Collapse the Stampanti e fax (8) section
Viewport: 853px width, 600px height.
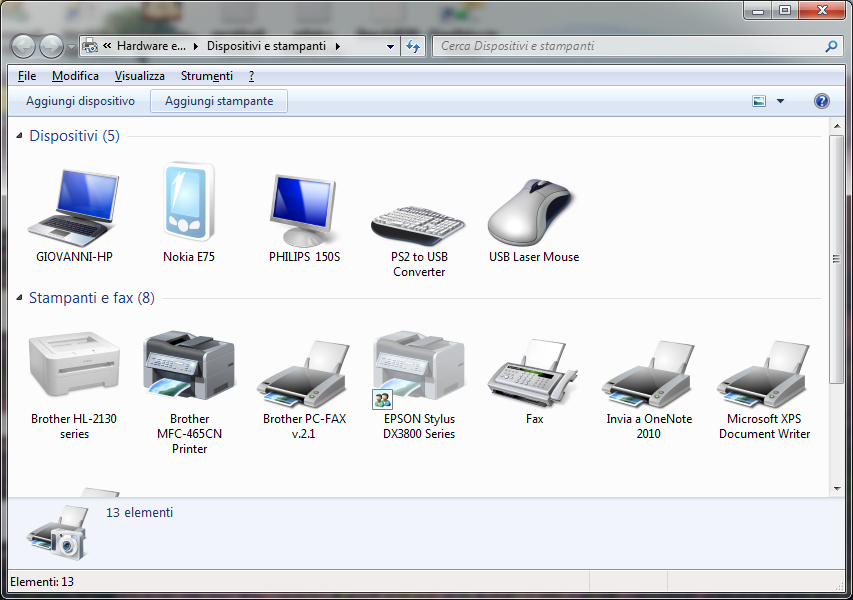(22, 298)
